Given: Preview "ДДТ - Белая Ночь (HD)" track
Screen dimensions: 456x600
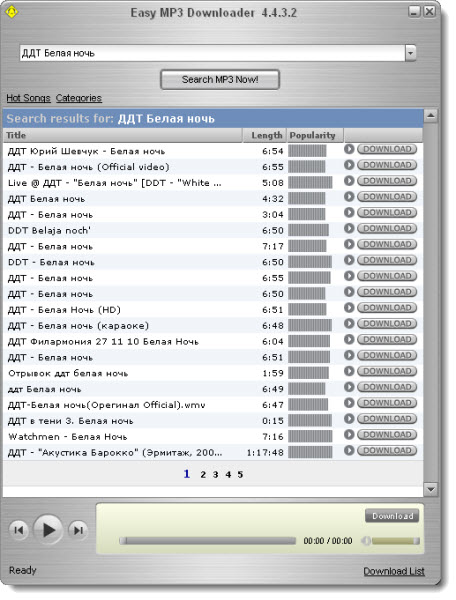Looking at the screenshot, I should pyautogui.click(x=349, y=308).
